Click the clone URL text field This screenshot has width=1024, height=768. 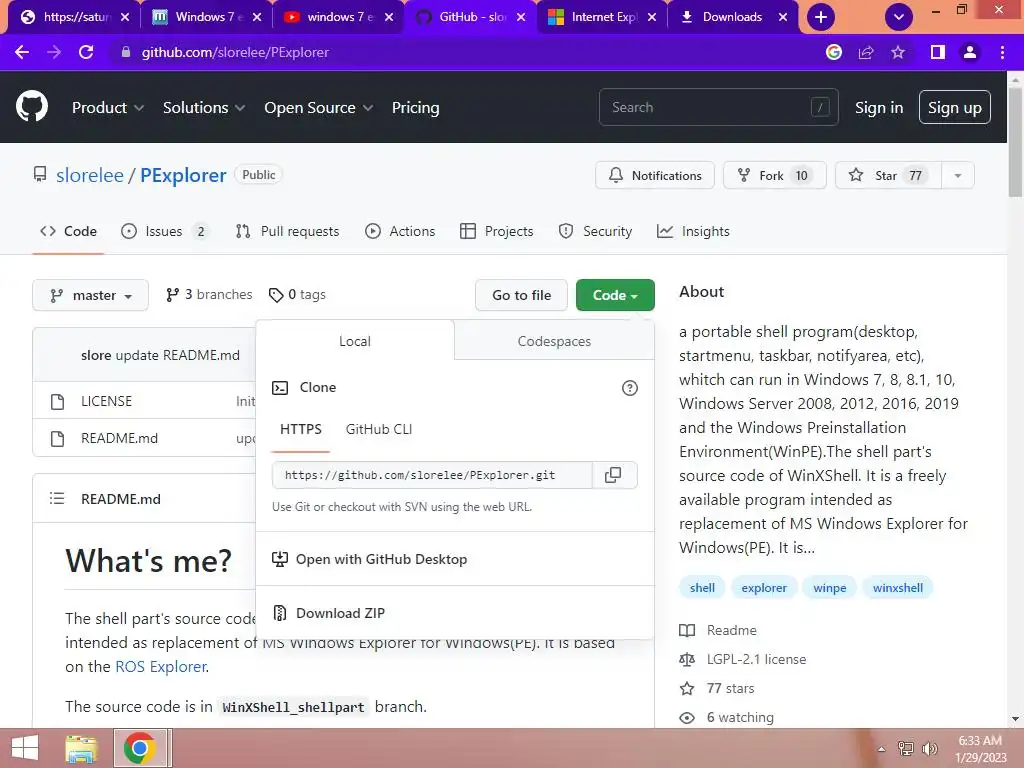(x=432, y=475)
